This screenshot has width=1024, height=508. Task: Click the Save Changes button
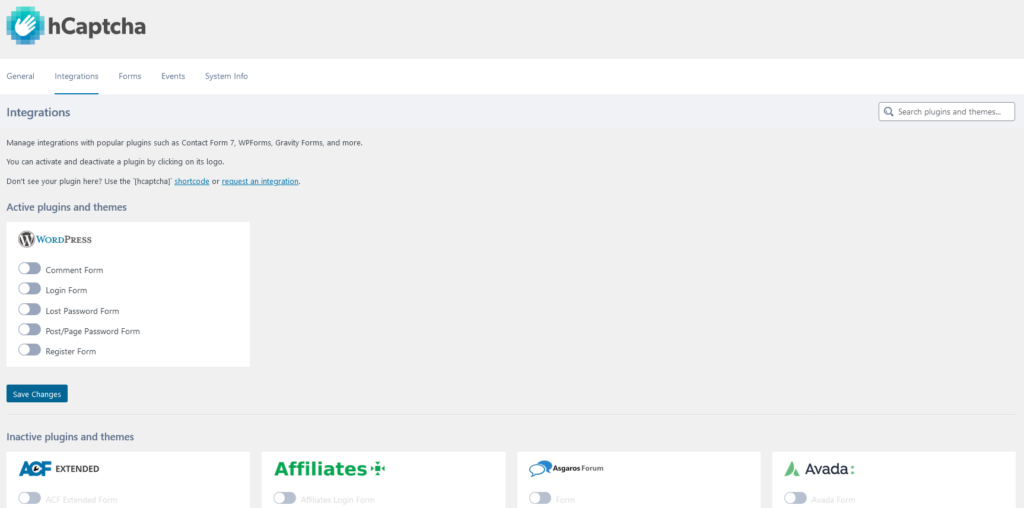(37, 394)
